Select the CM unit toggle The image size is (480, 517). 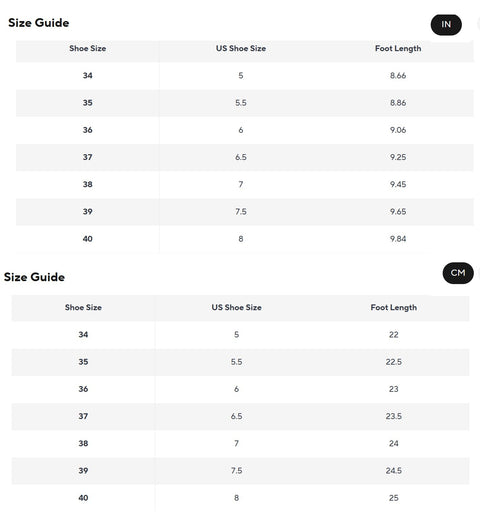tap(458, 273)
